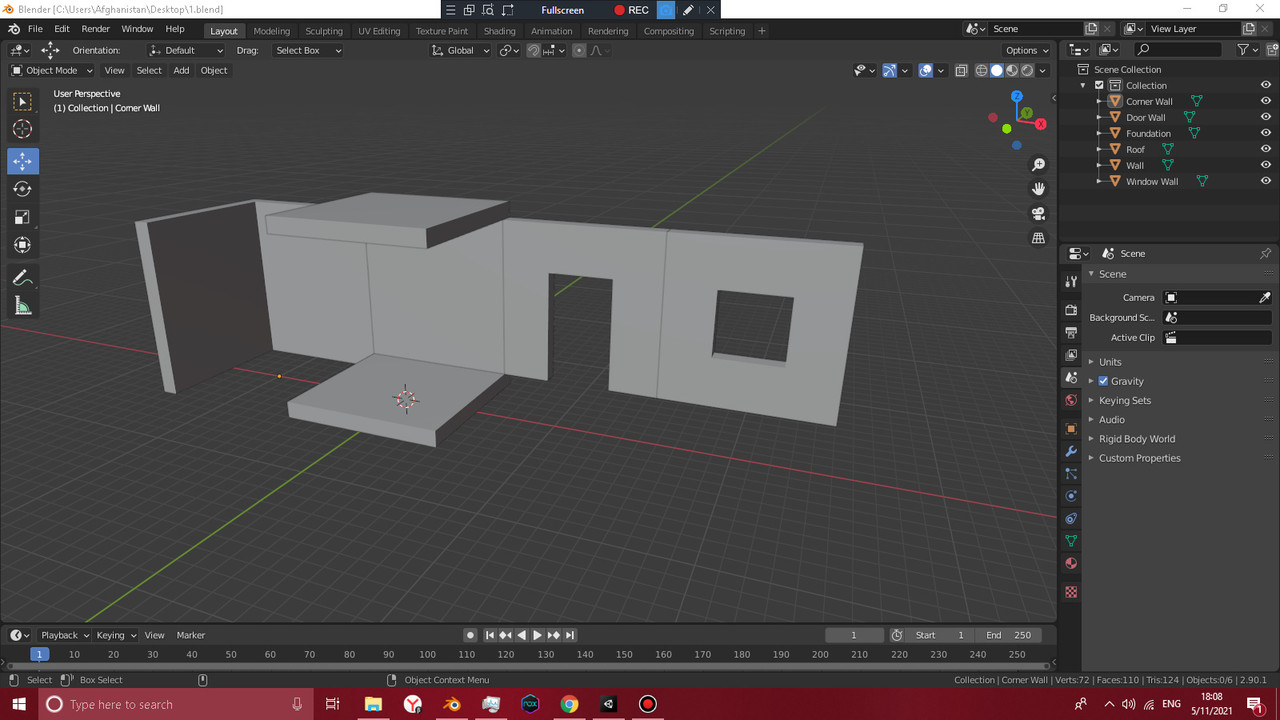Expand the Gravity settings checkbox section
Screen dimensions: 1280x720
[x=1091, y=380]
